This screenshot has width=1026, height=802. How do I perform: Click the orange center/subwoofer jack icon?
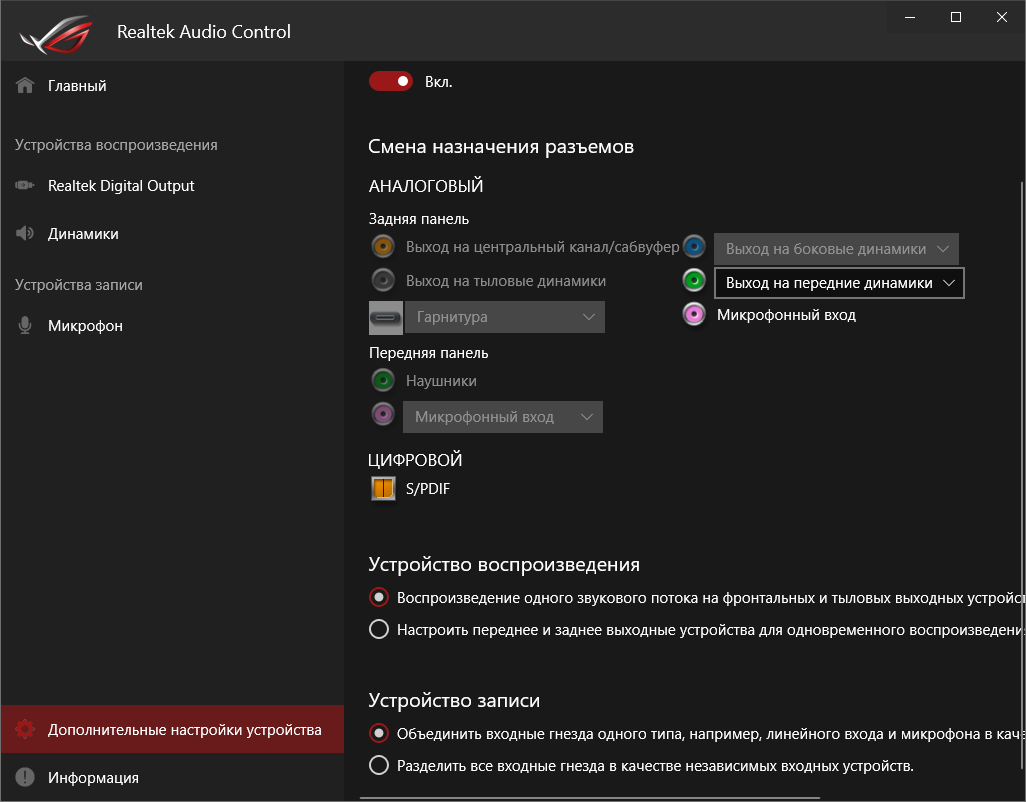click(x=382, y=246)
